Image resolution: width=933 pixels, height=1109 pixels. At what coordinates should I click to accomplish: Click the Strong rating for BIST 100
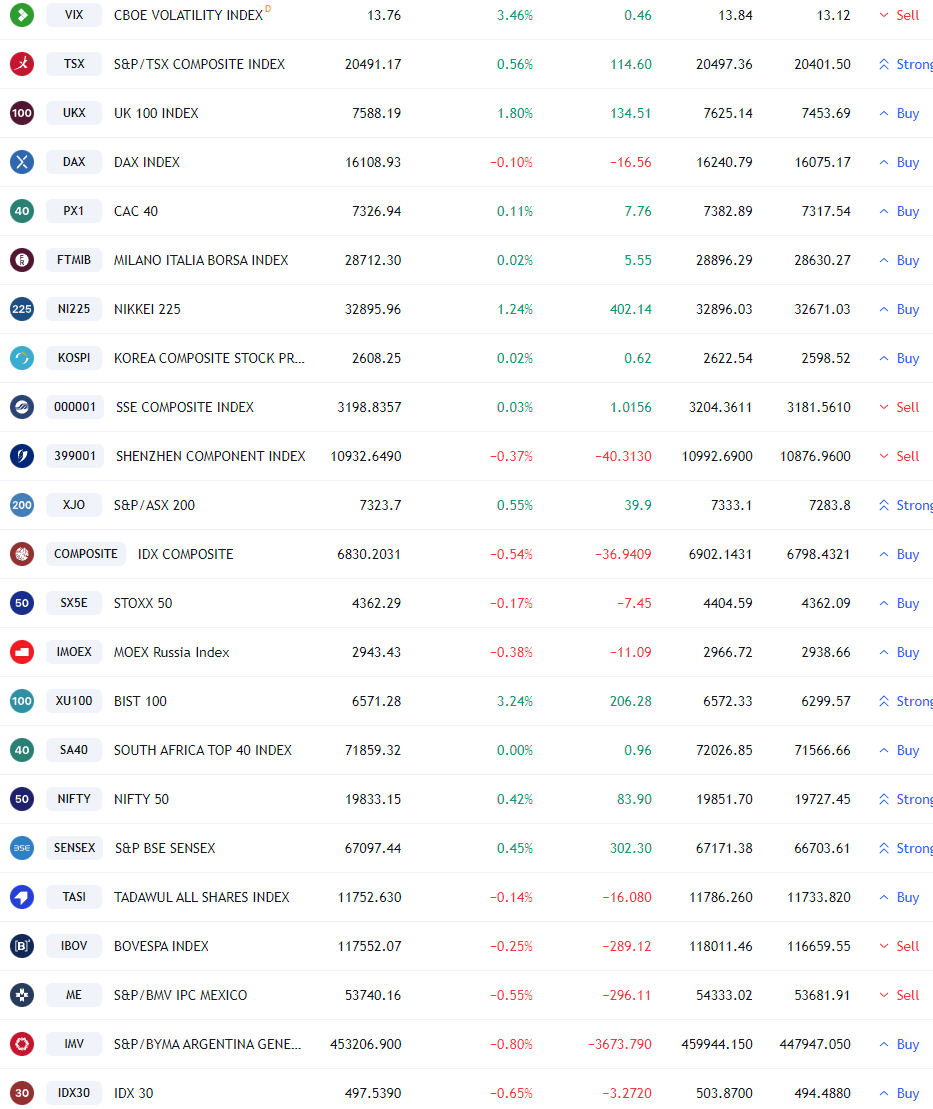(905, 702)
